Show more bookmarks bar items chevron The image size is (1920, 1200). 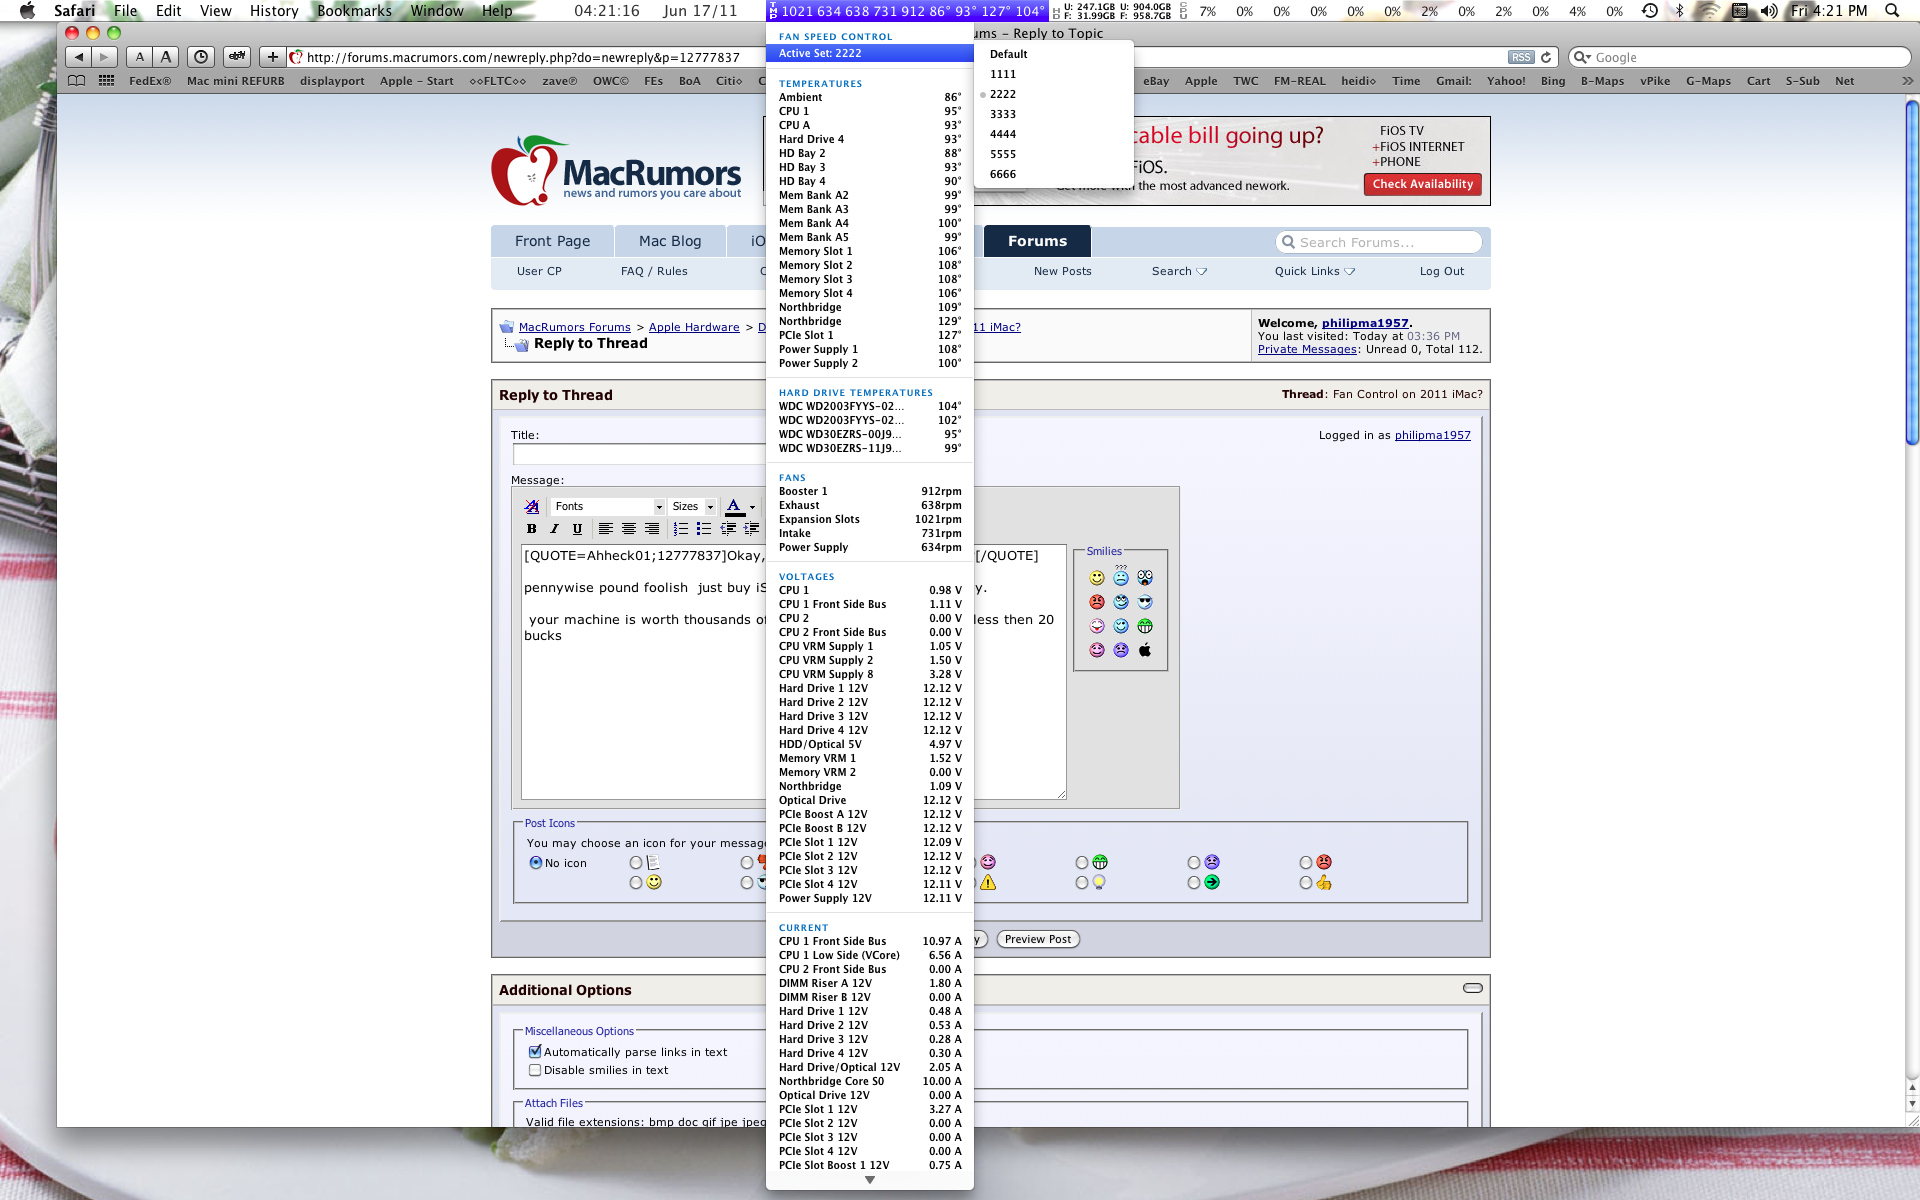pos(1907,81)
